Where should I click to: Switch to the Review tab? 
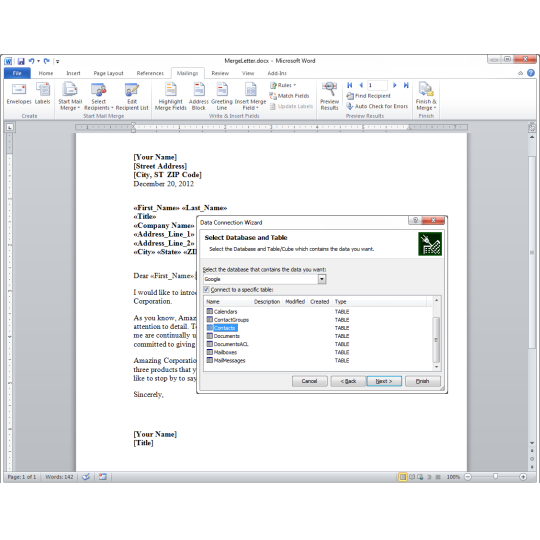pyautogui.click(x=220, y=73)
